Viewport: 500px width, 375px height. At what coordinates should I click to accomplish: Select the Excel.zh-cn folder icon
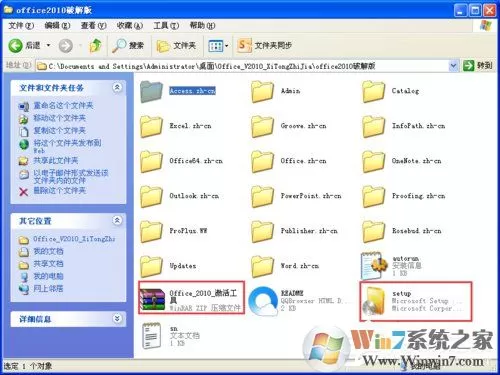click(x=151, y=126)
